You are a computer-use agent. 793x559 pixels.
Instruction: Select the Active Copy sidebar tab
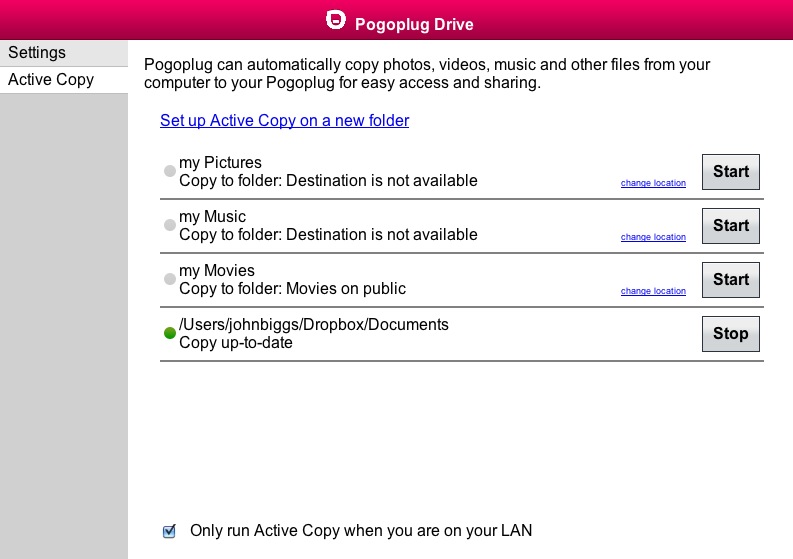coord(64,80)
